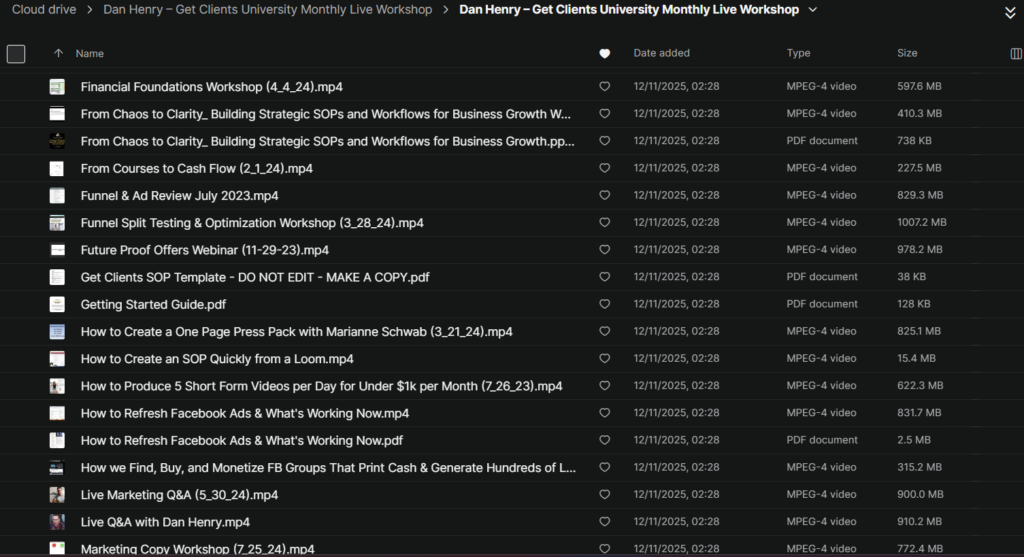Click PDF icon of Getting Started Guide
Viewport: 1024px width, 557px height.
[x=57, y=304]
